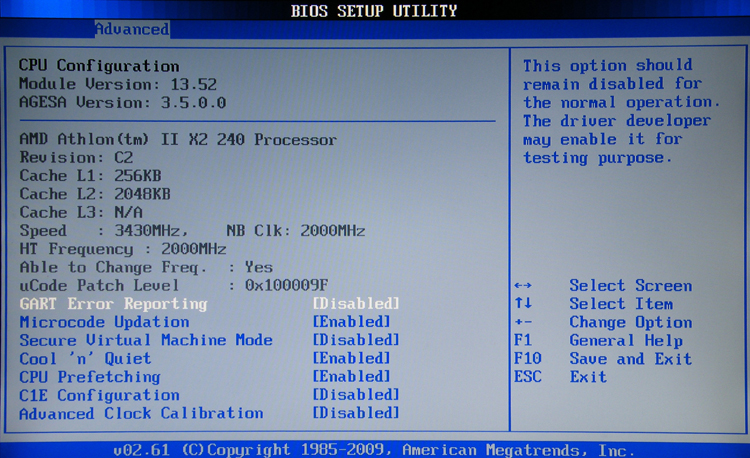Click Cache L3: N/A line
Viewport: 750px width, 458px height.
81,212
